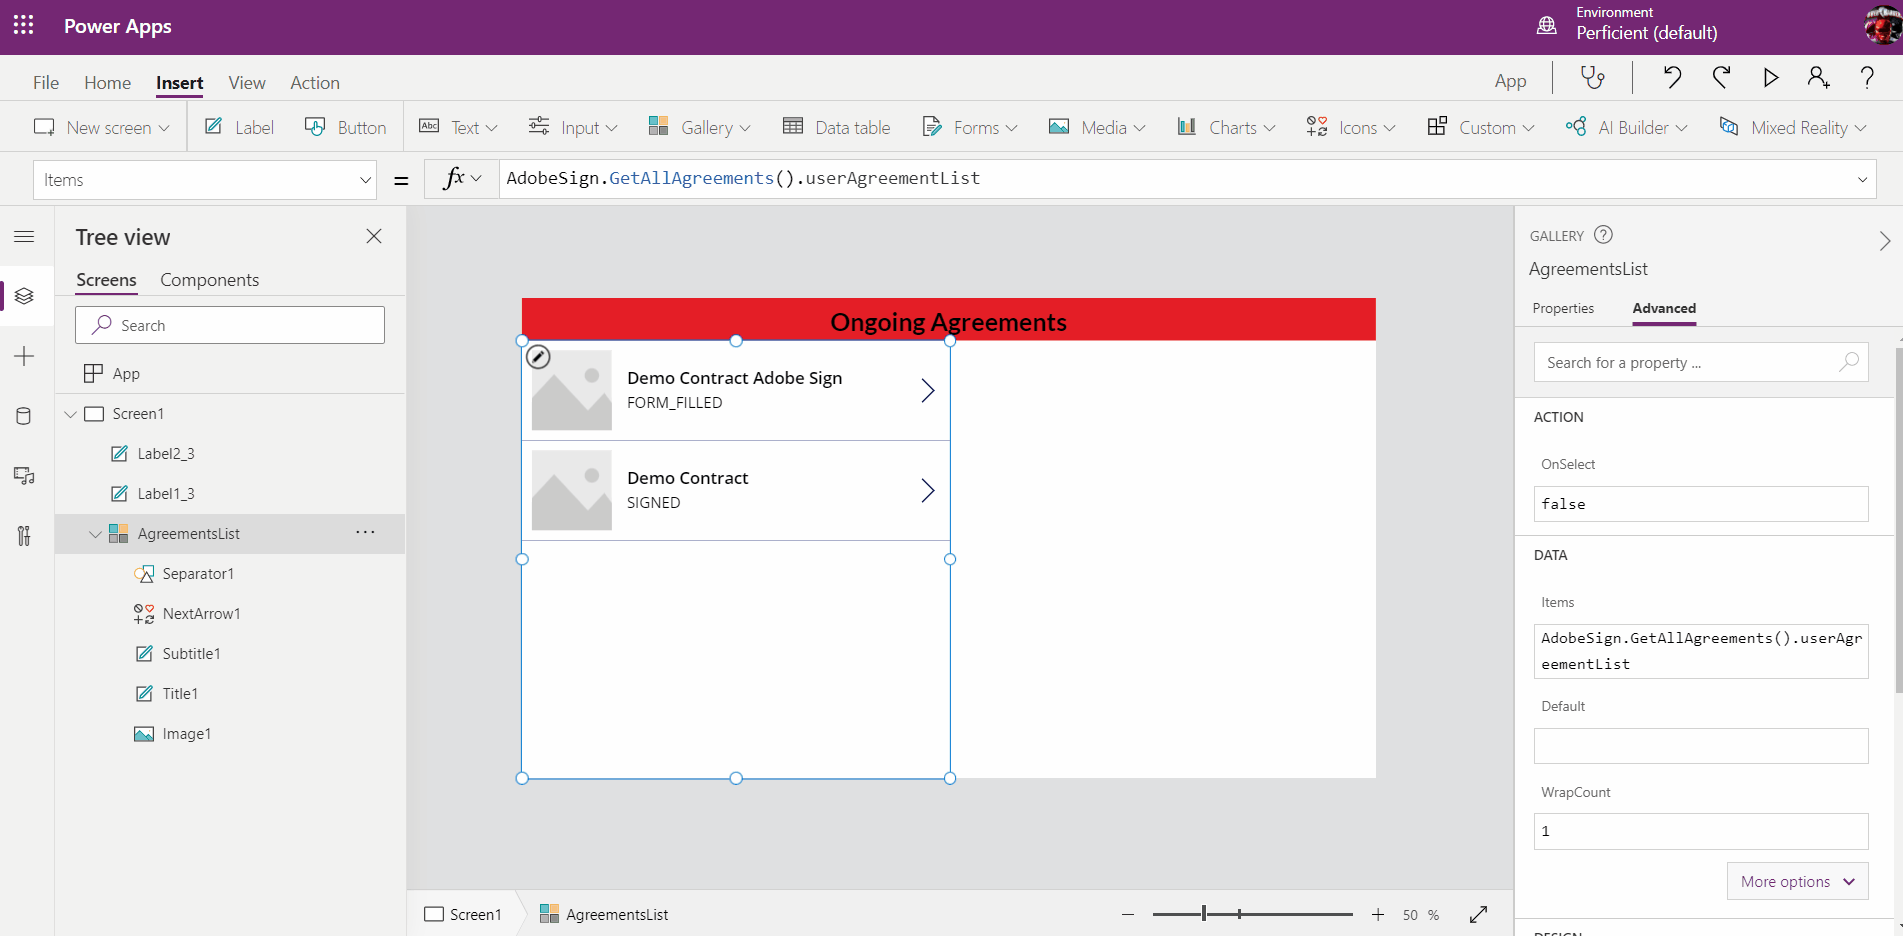Open the app launcher waffle icon

tap(24, 25)
